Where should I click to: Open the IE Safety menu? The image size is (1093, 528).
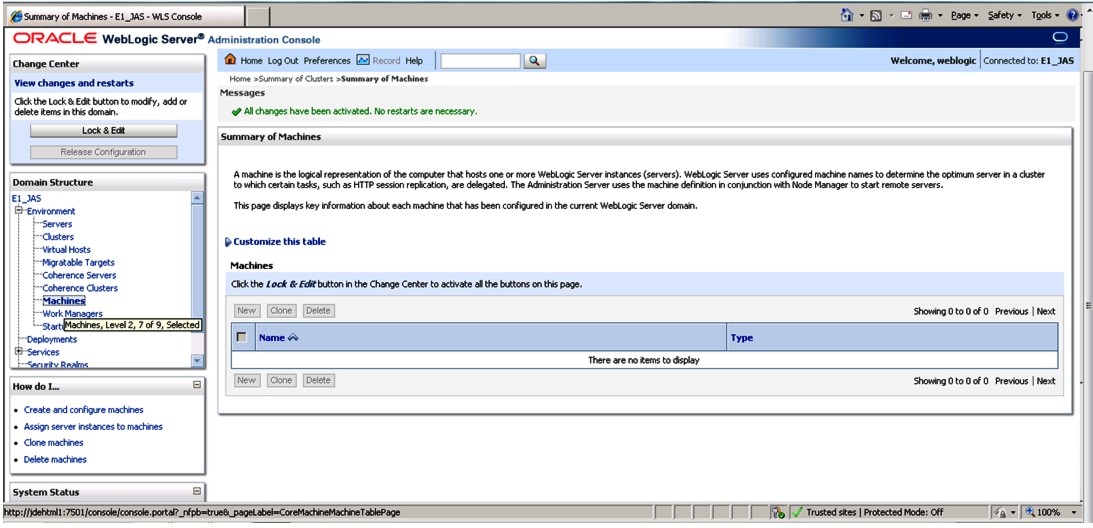point(1004,15)
